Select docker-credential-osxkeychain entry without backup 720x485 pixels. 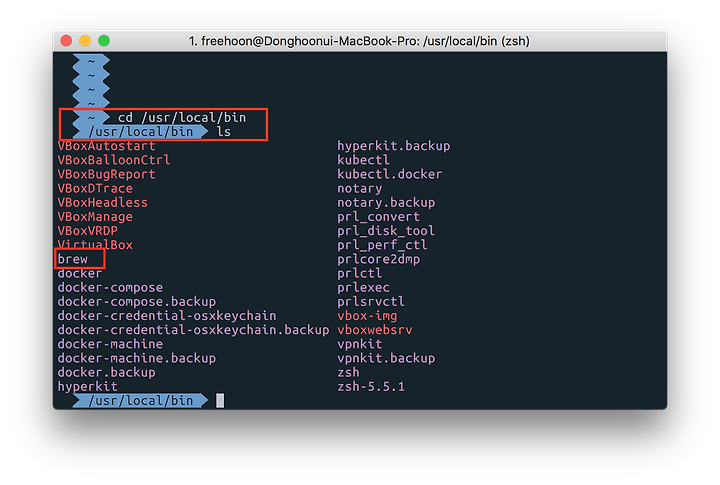[x=167, y=316]
